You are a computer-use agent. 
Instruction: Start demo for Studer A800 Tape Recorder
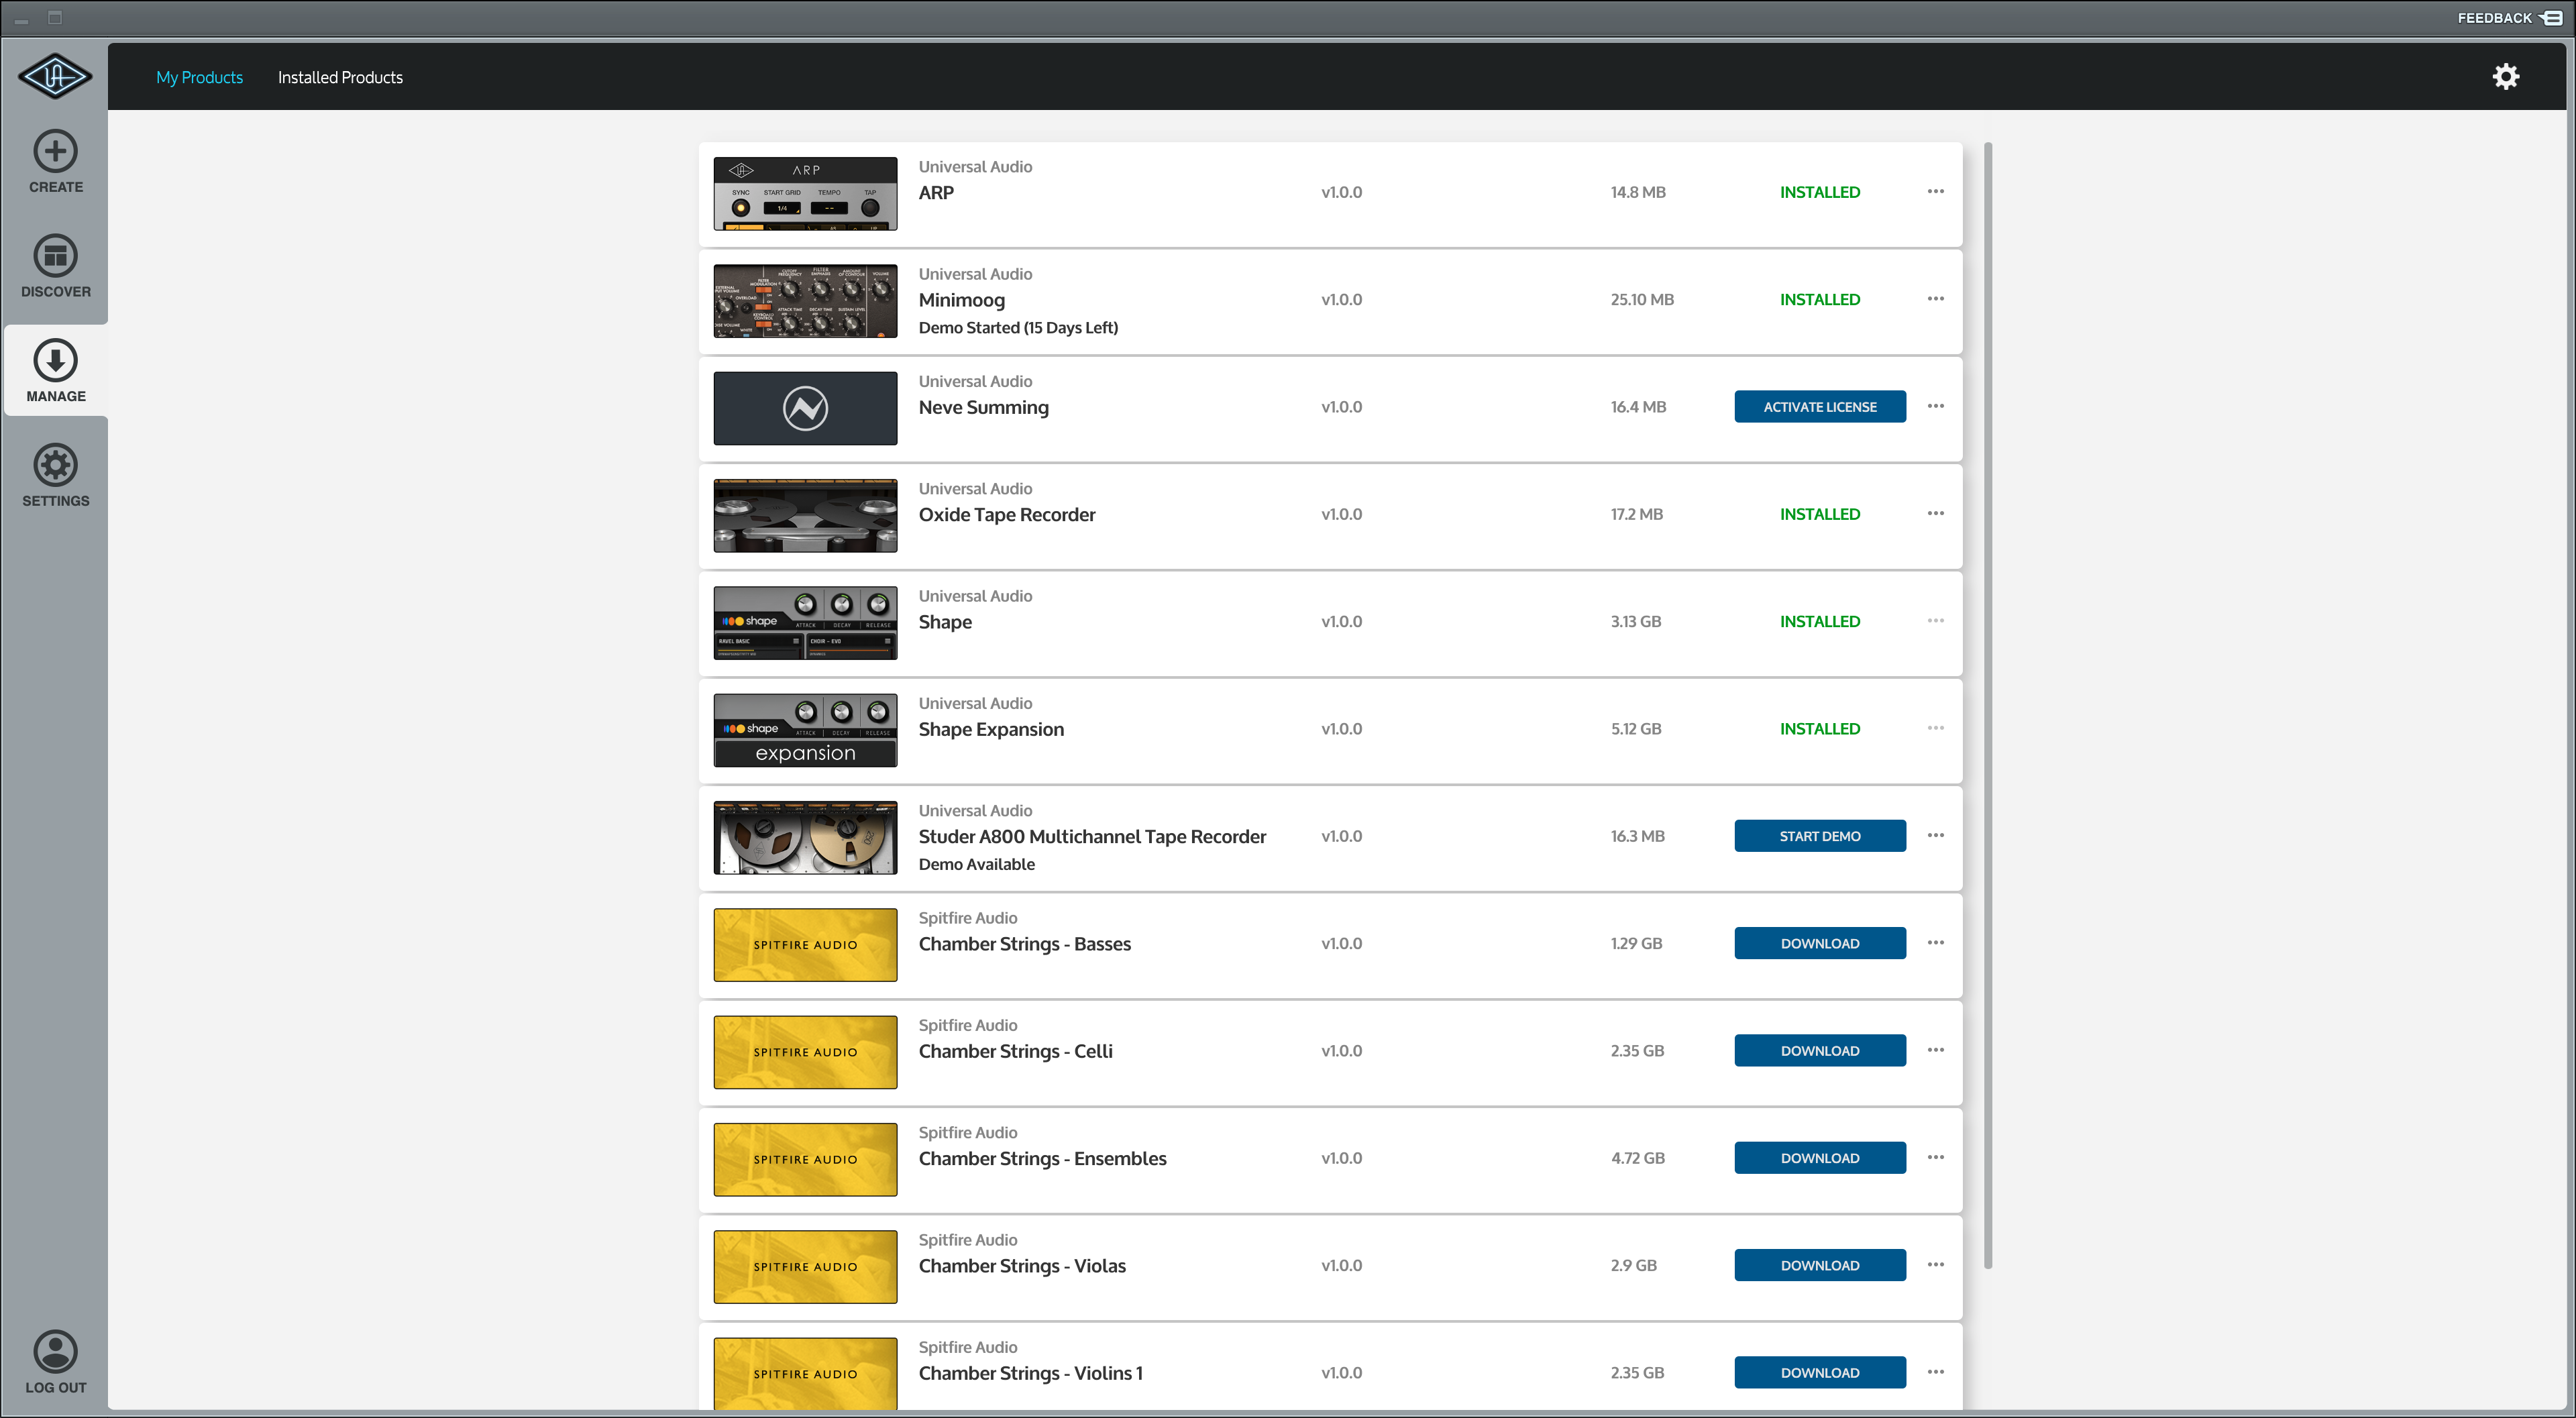click(x=1819, y=836)
